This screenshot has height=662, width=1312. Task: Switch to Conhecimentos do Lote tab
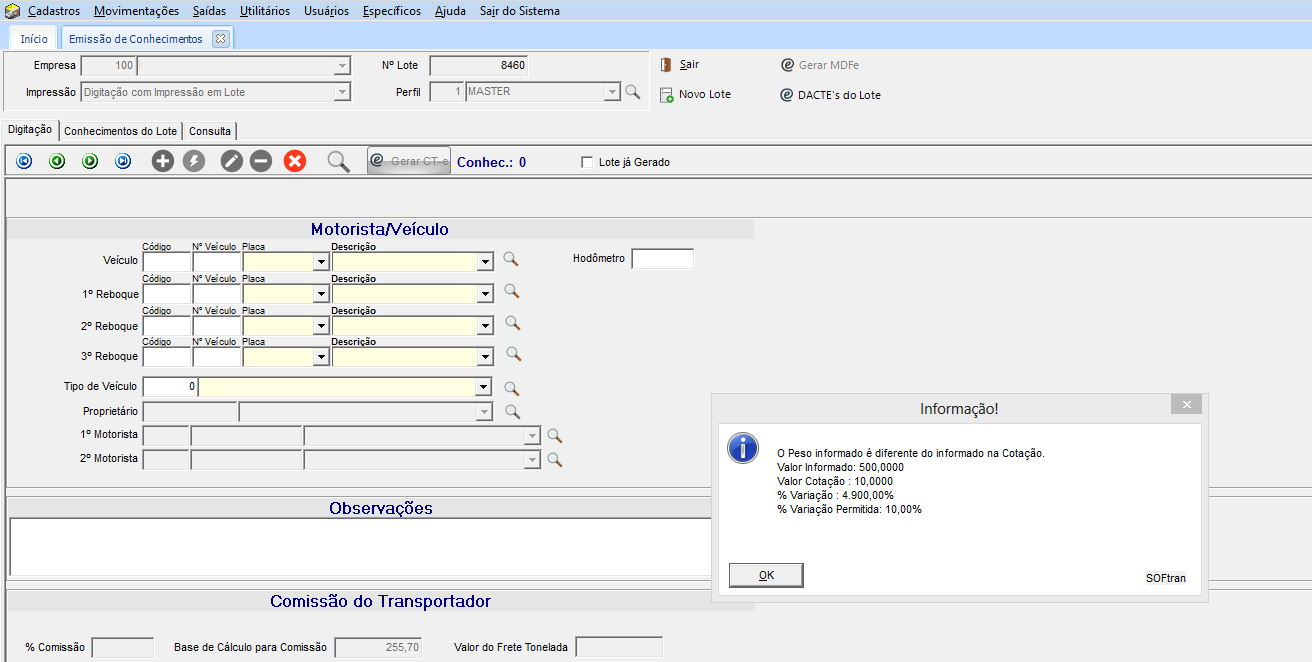pyautogui.click(x=120, y=131)
